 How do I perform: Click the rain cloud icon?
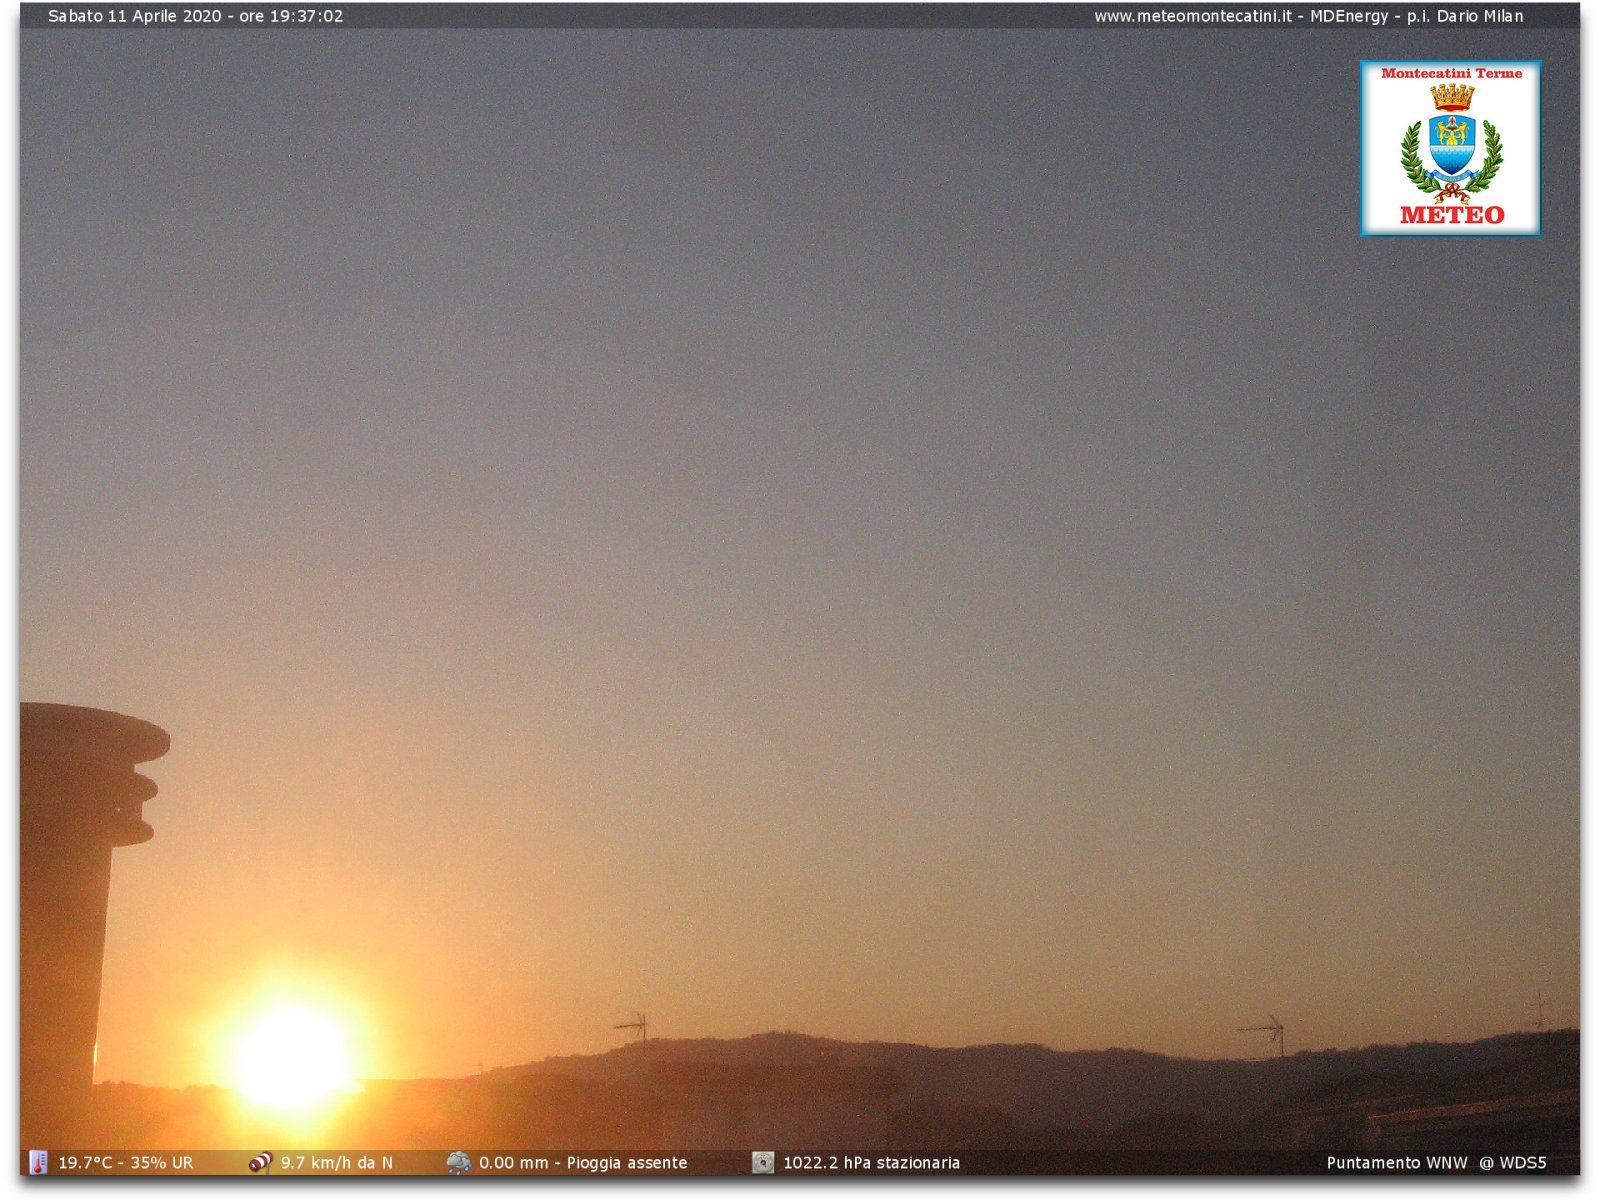458,1162
